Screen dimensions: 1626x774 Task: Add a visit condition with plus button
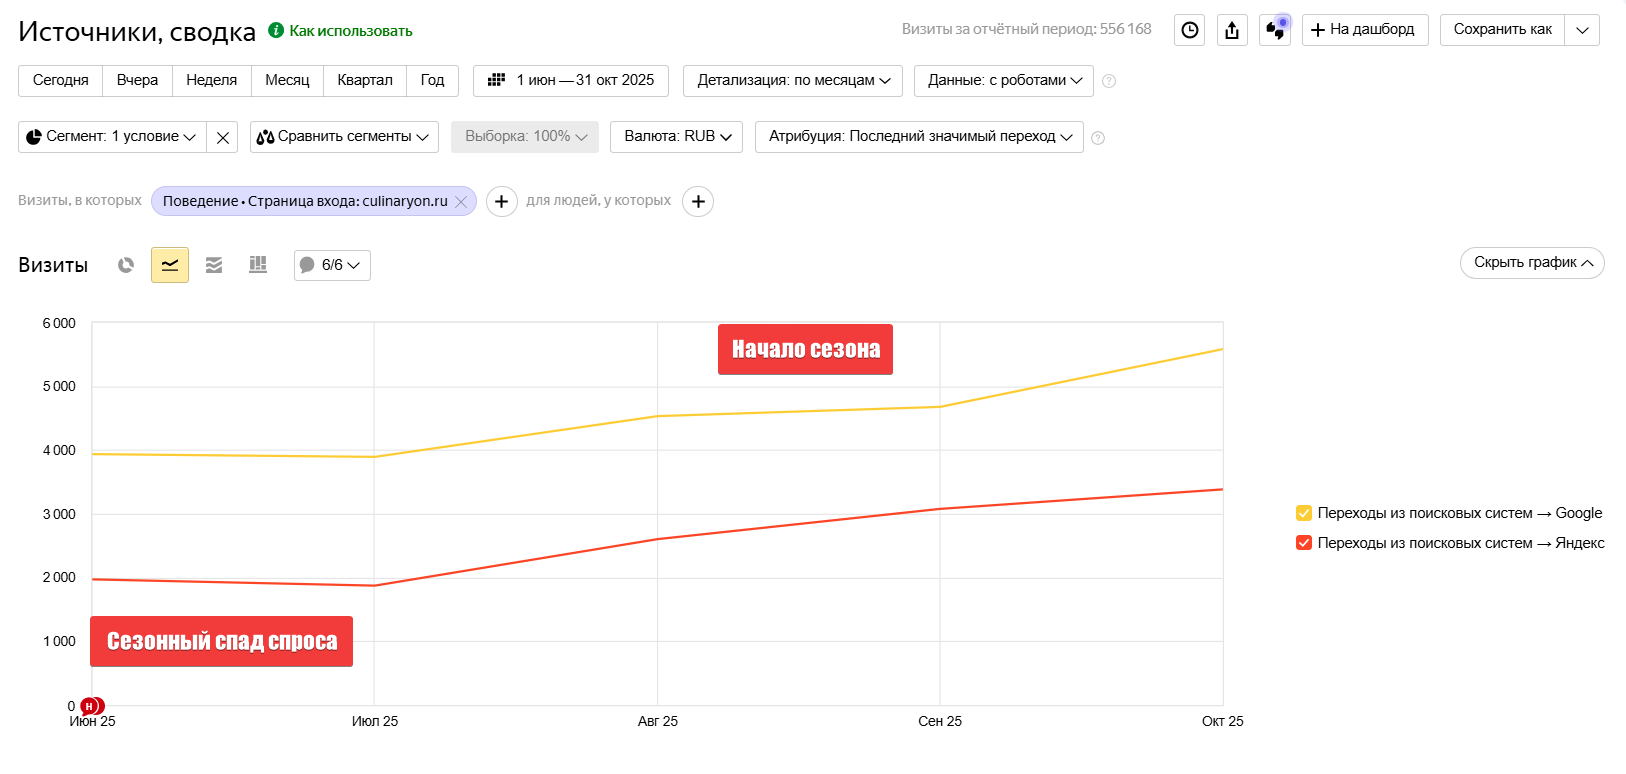[501, 201]
